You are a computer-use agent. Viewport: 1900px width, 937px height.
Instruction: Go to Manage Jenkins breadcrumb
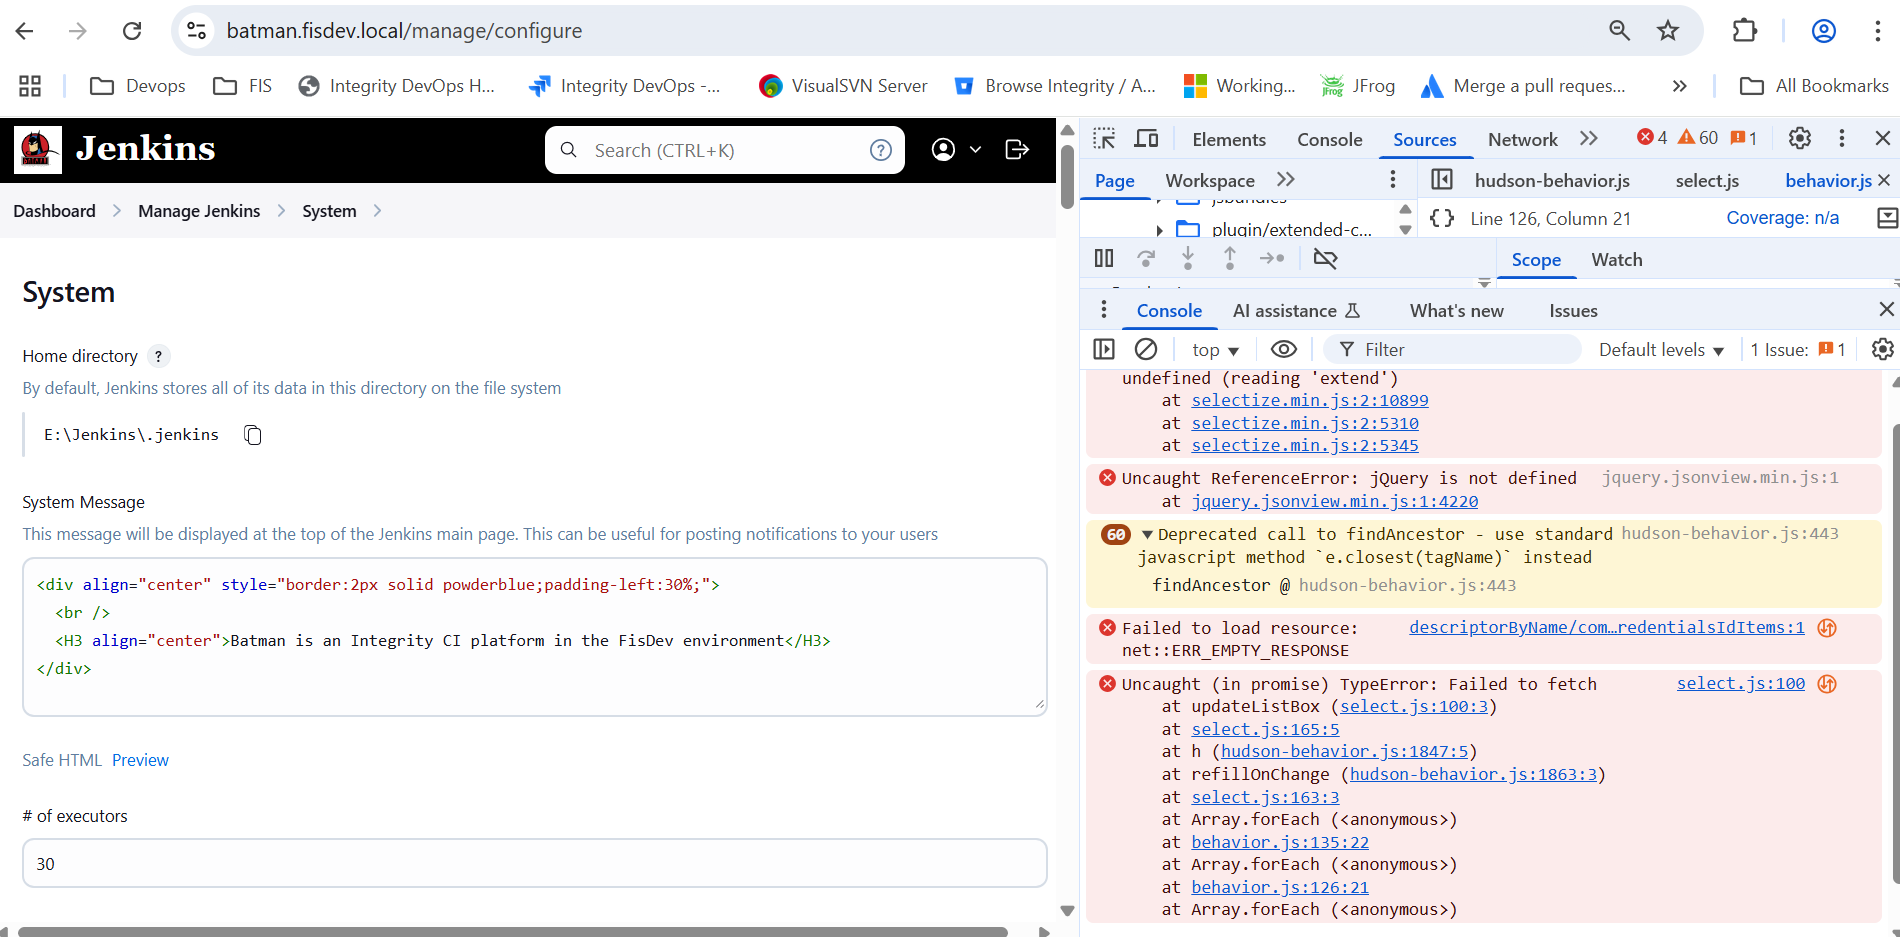pyautogui.click(x=199, y=211)
